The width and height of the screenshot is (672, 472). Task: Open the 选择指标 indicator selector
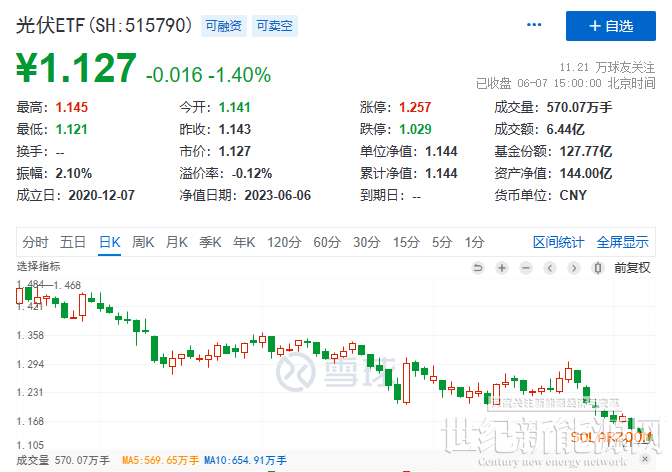[x=39, y=266]
